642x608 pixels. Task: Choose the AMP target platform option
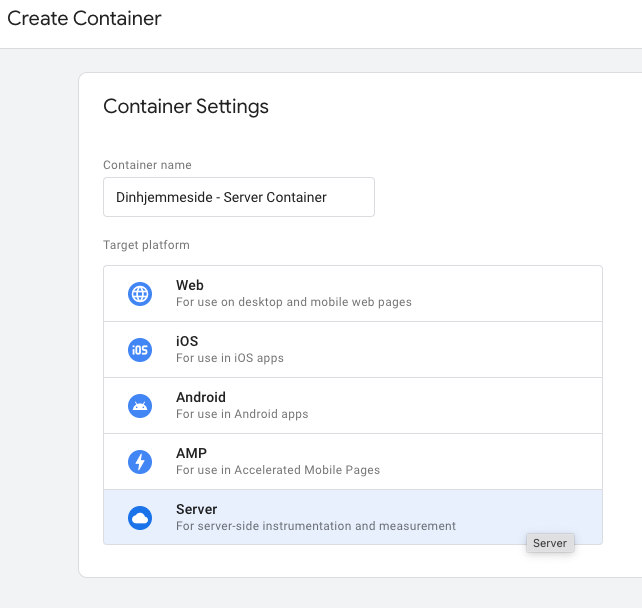[x=353, y=462]
